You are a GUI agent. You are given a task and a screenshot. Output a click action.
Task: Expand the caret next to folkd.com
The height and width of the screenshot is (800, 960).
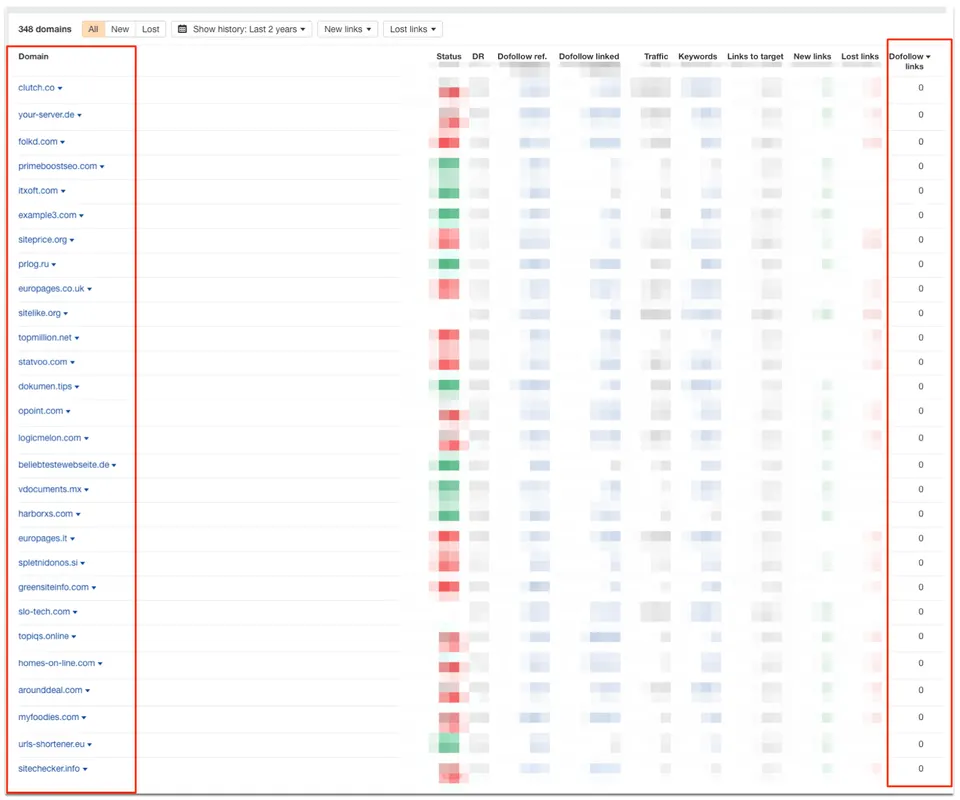point(62,142)
